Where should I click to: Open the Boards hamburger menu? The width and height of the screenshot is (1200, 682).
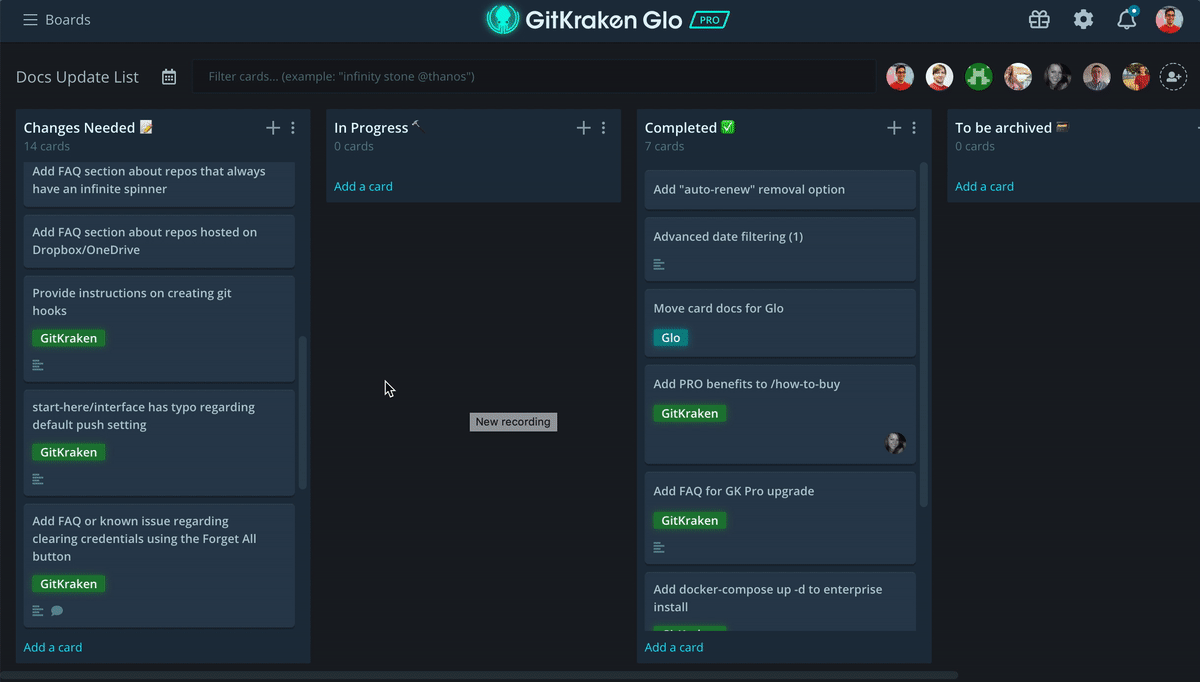31,20
